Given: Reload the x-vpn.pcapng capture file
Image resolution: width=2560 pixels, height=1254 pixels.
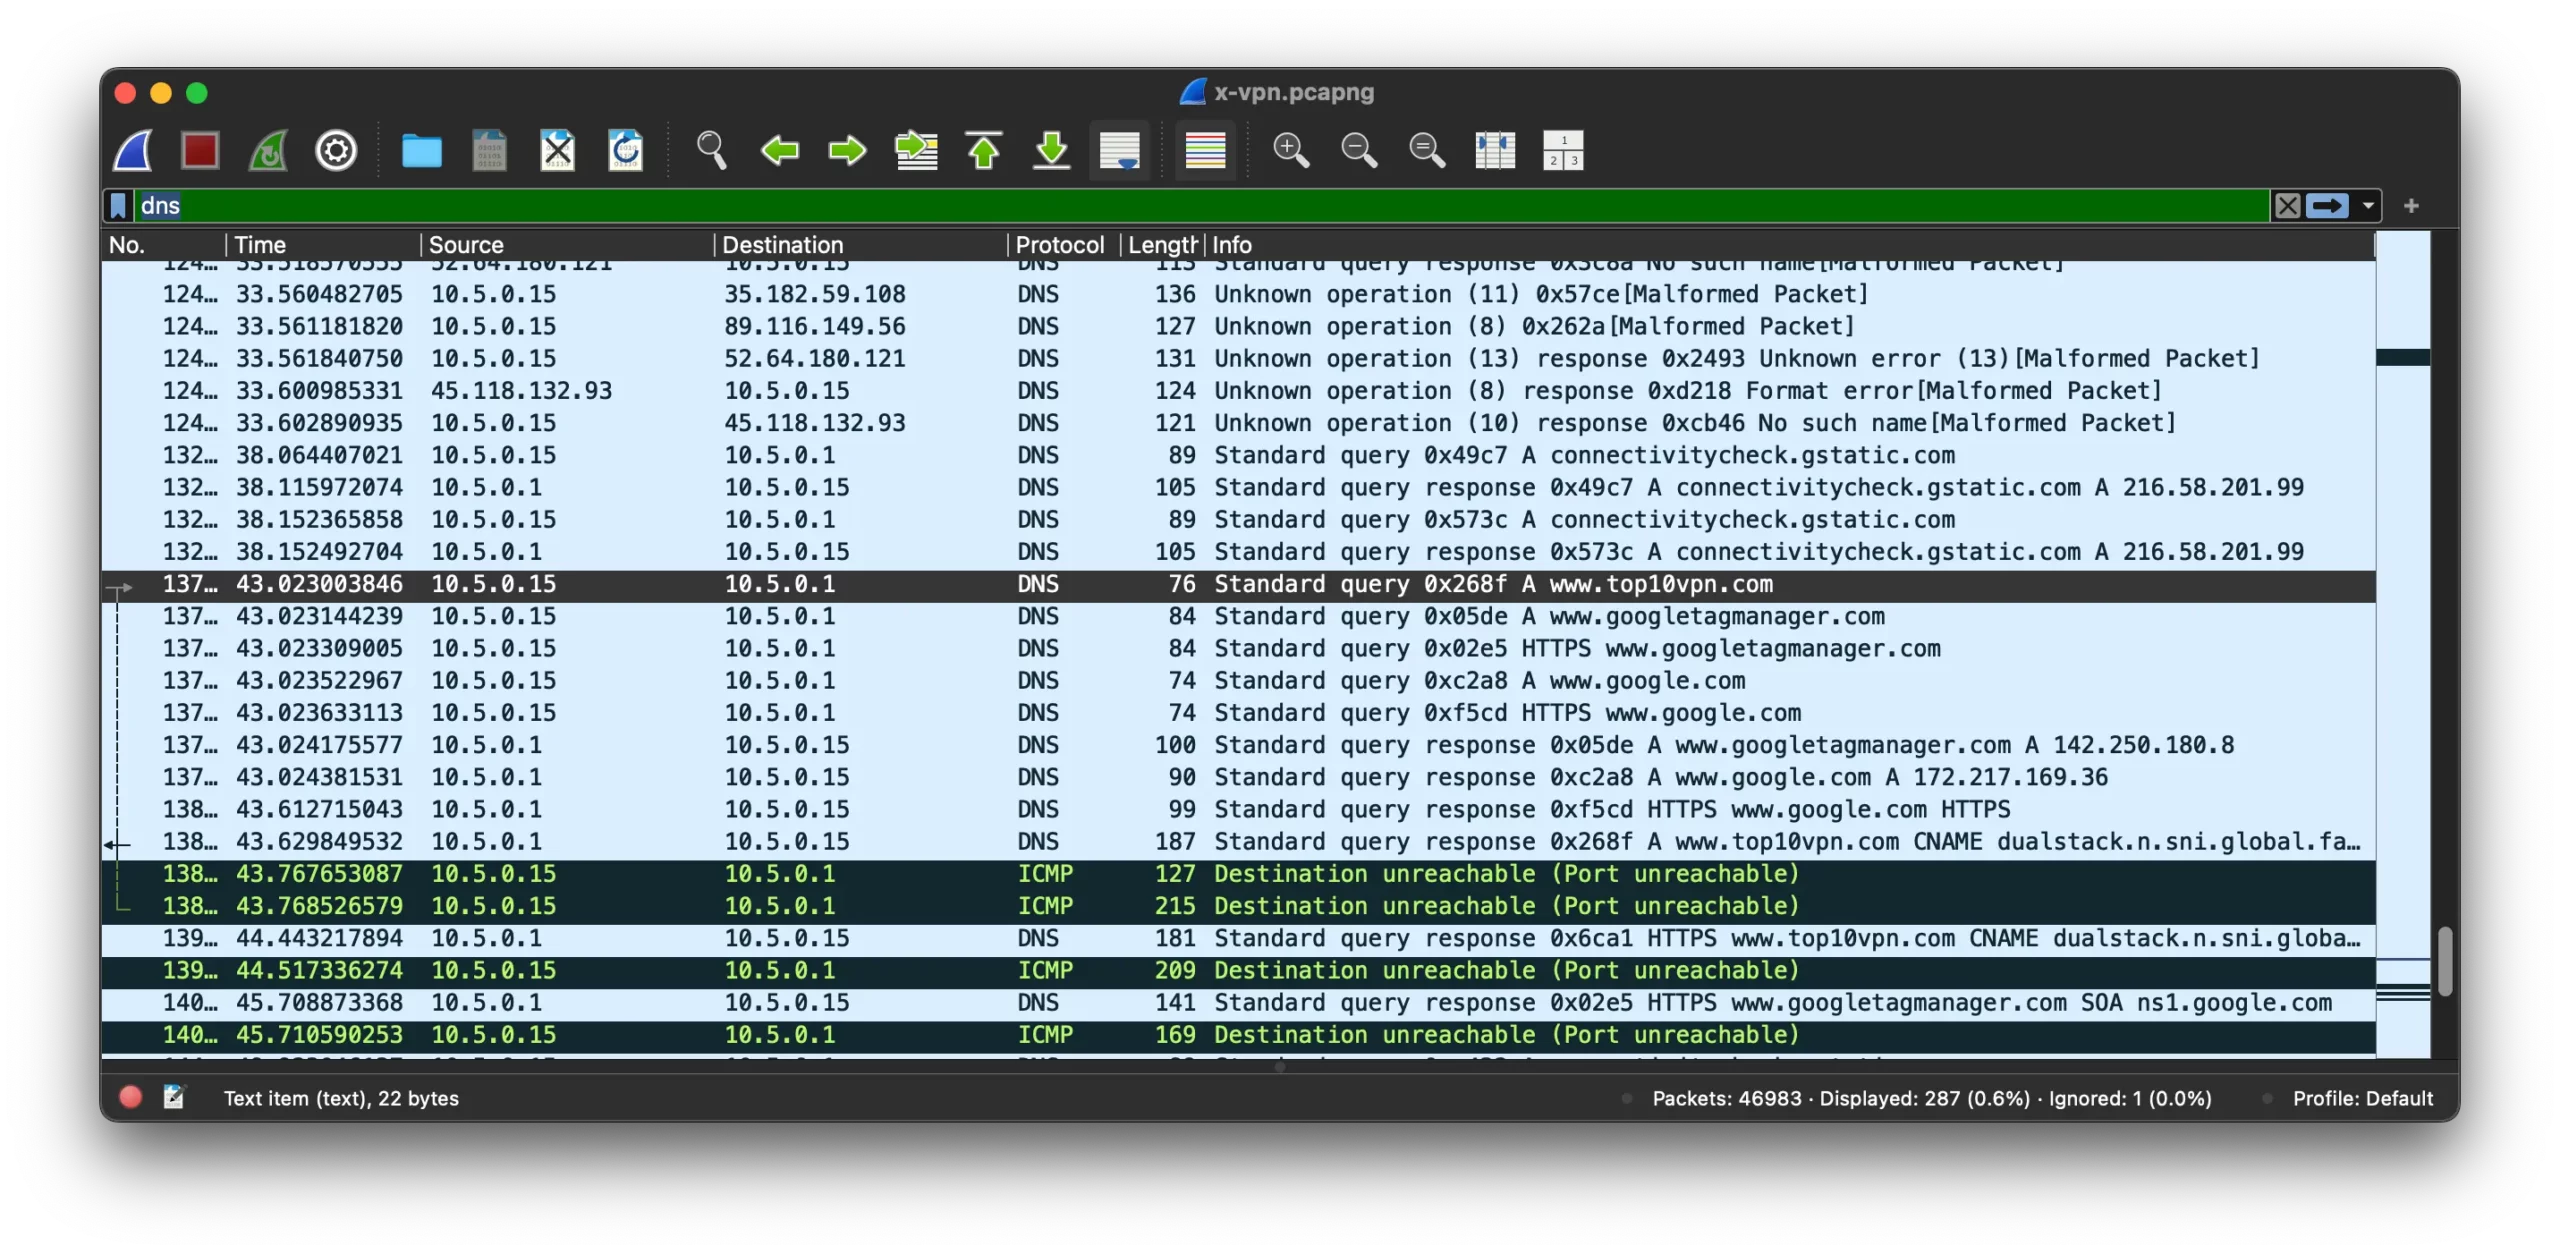Looking at the screenshot, I should pos(623,150).
